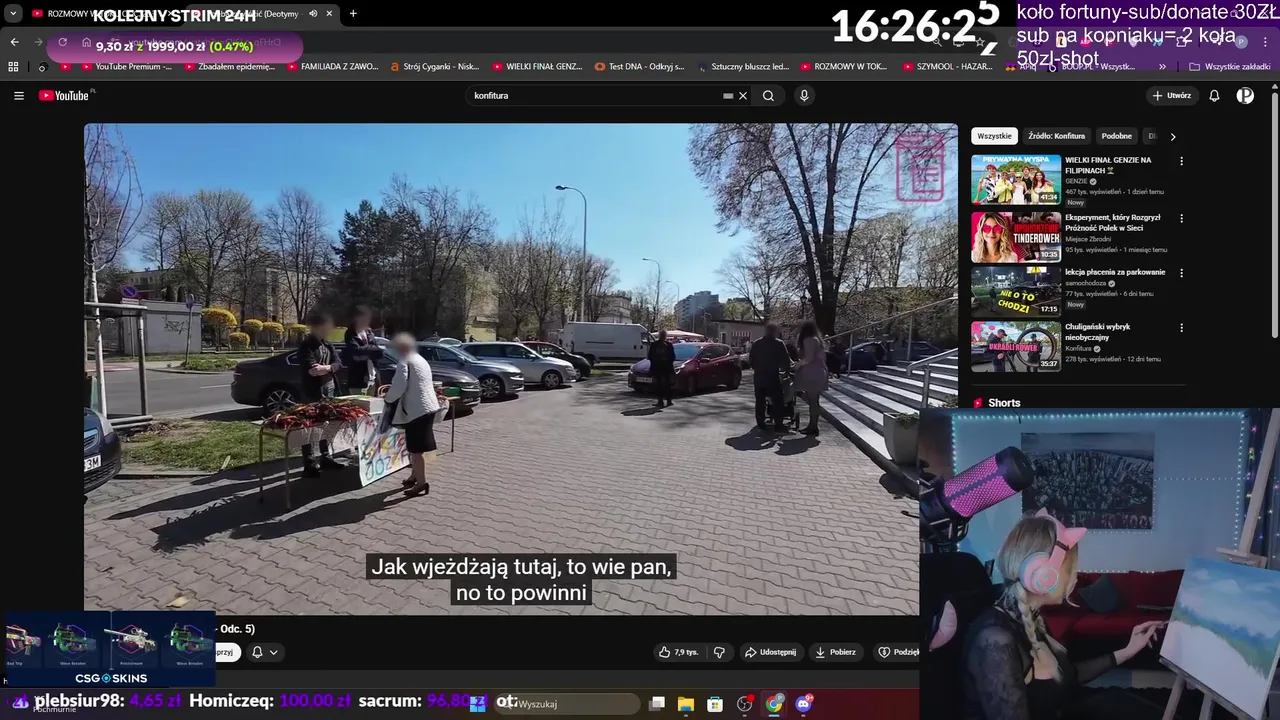Dislike the video with thumbs-down
The width and height of the screenshot is (1280, 720).
[719, 652]
